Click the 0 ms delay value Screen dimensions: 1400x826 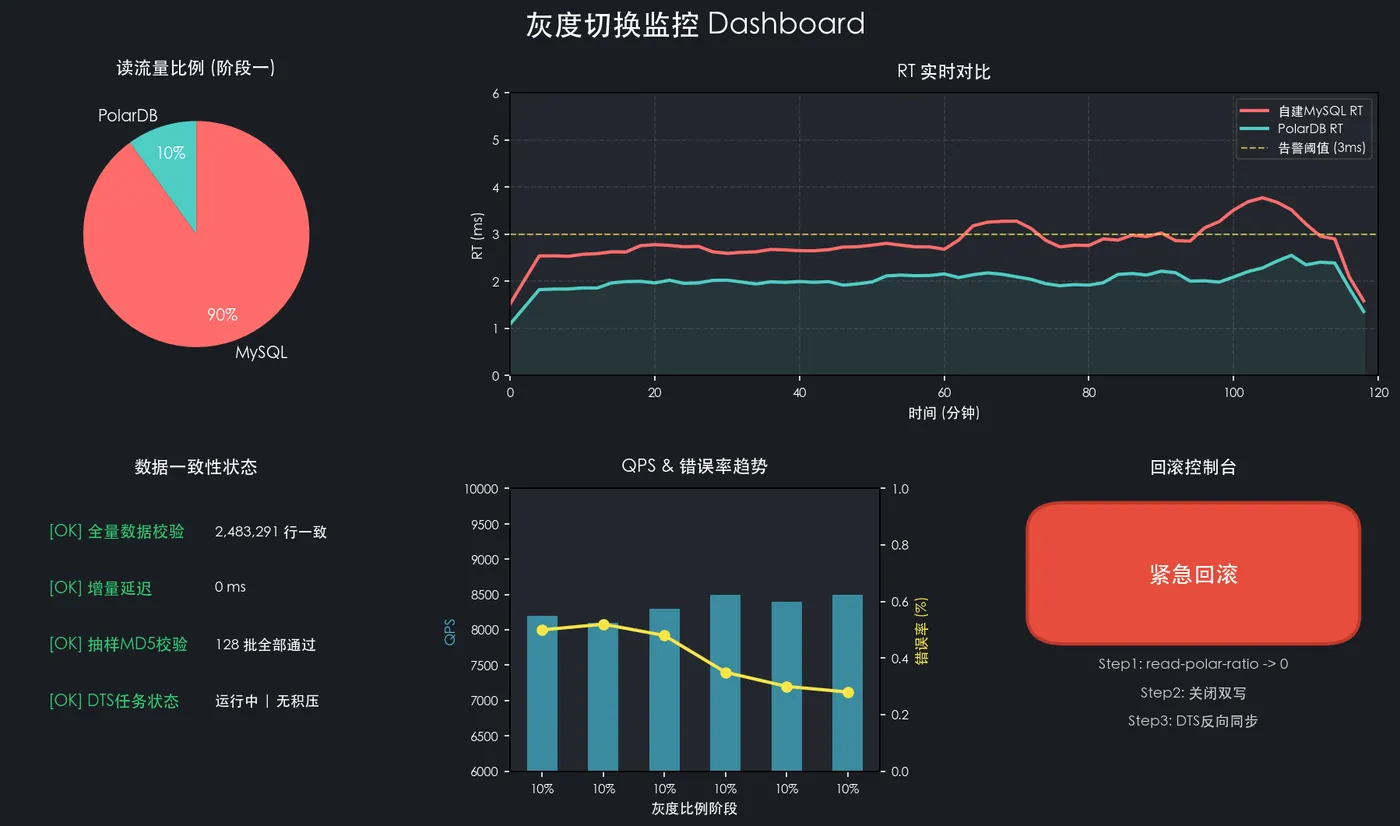[230, 587]
